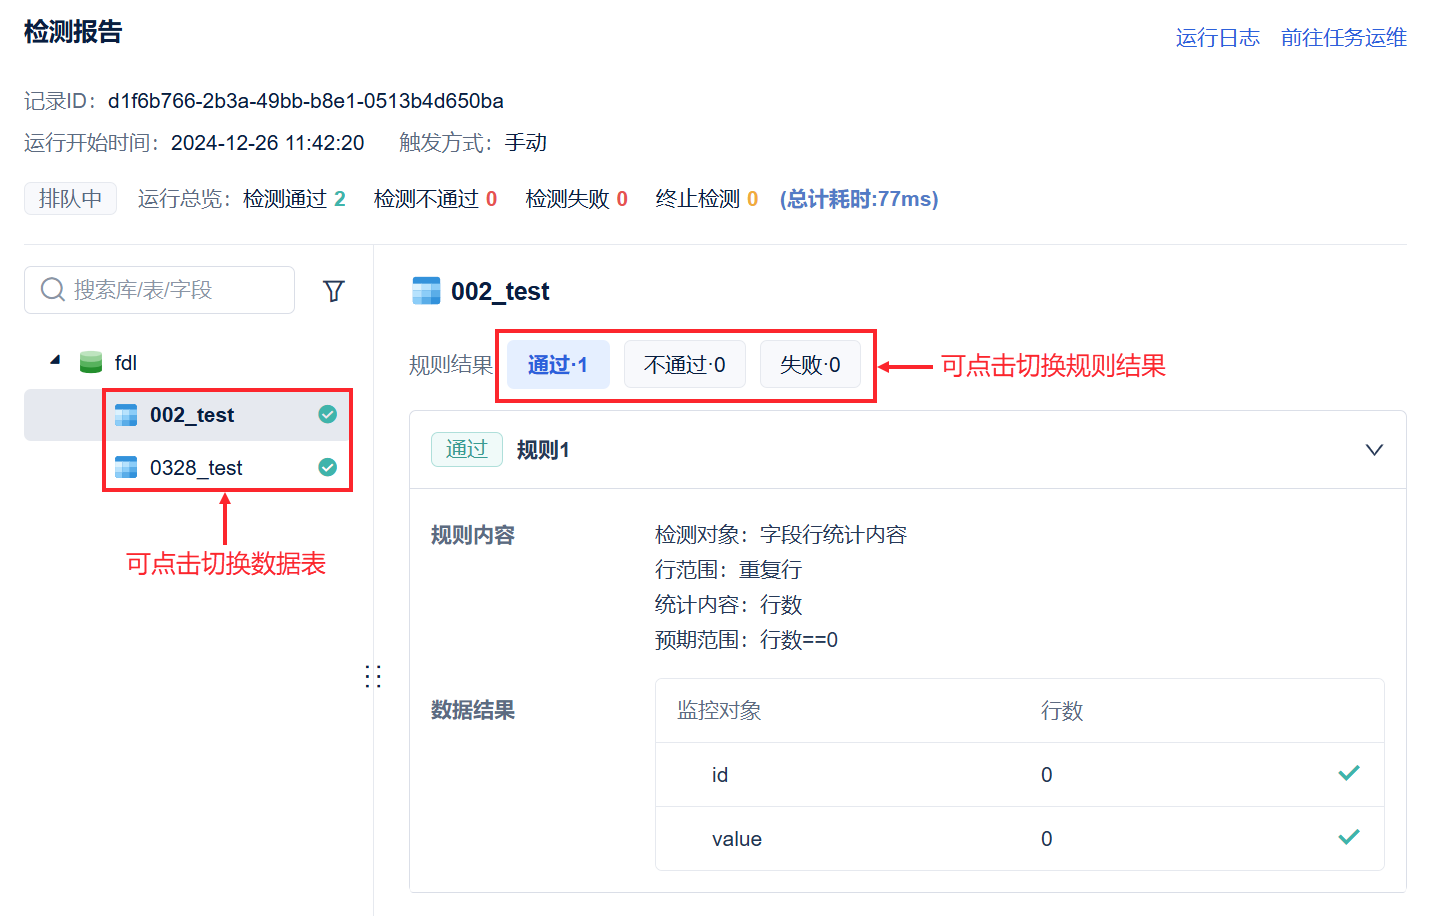Click the 预期范围：行数==0 line
This screenshot has height=916, width=1429.
746,640
